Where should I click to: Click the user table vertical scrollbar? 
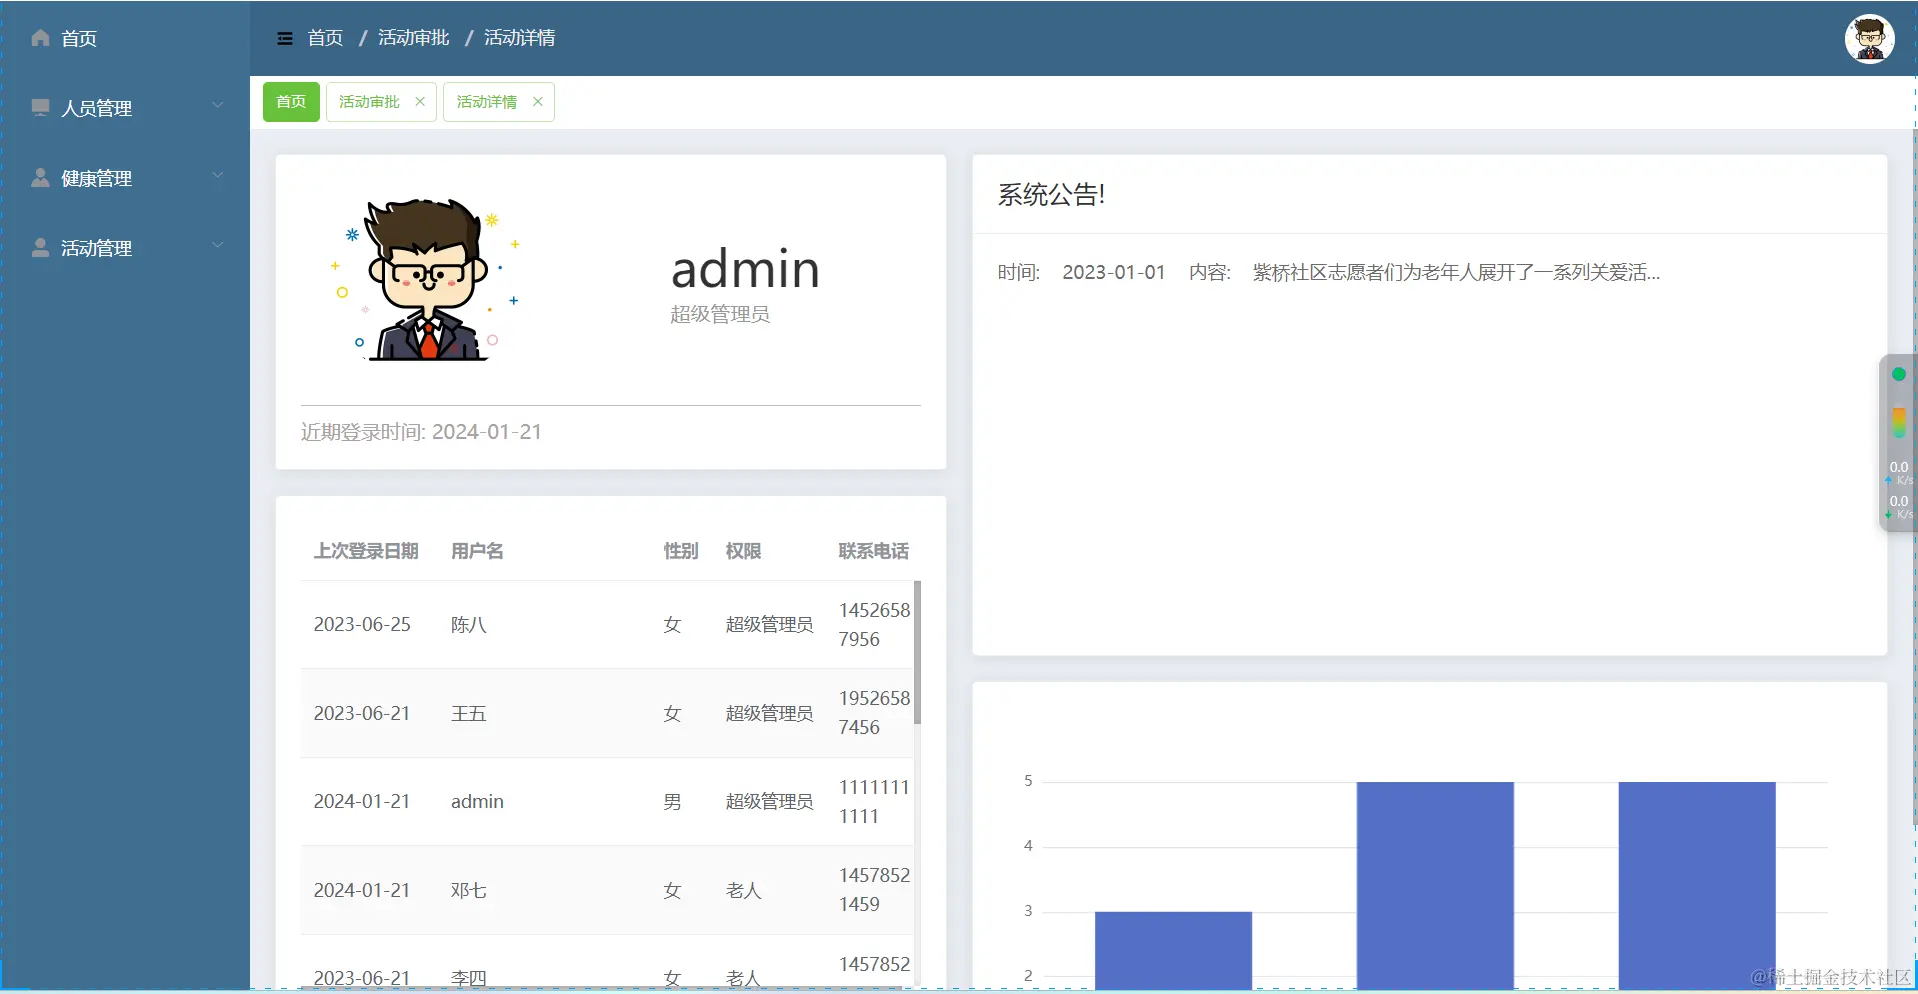(917, 652)
